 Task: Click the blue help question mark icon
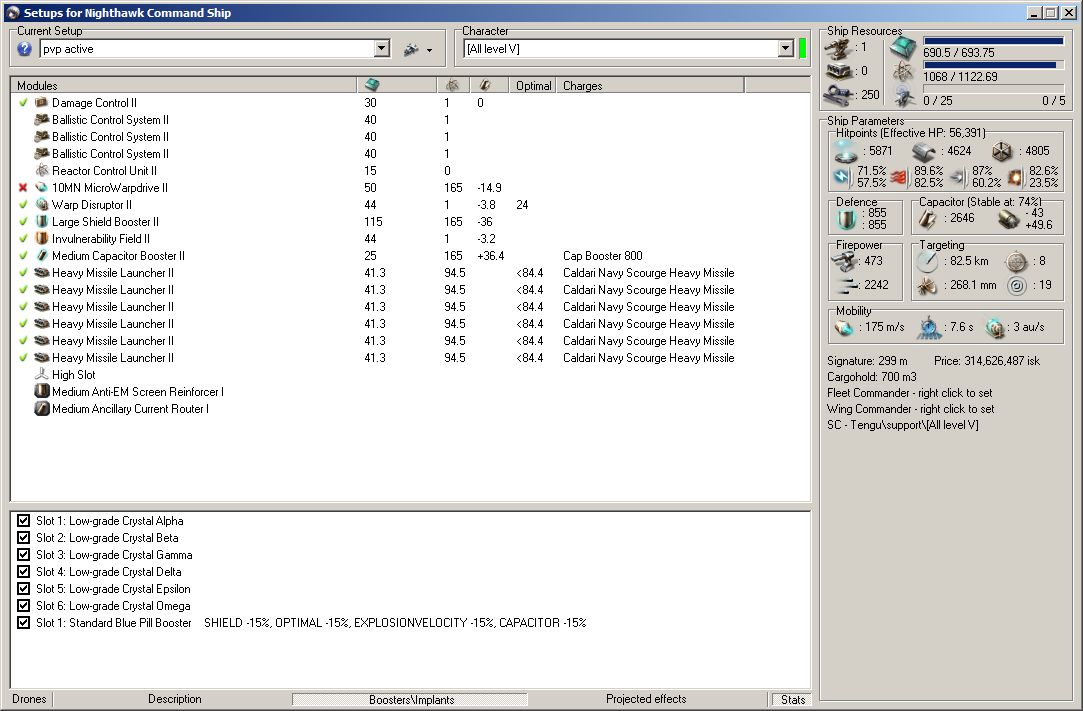coord(24,49)
